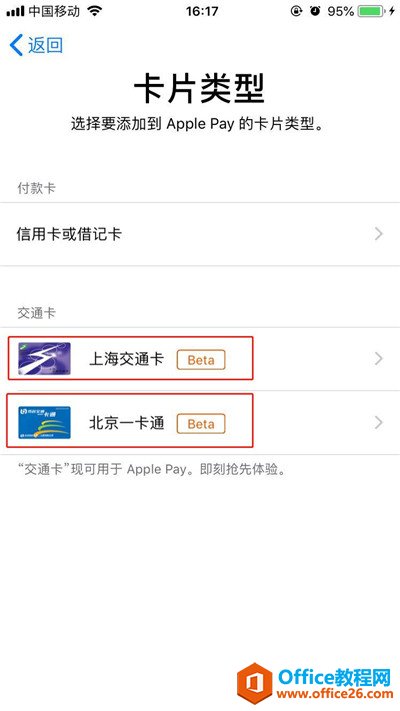400x711 pixels.
Task: Go back via 返回 label
Action: coord(45,46)
